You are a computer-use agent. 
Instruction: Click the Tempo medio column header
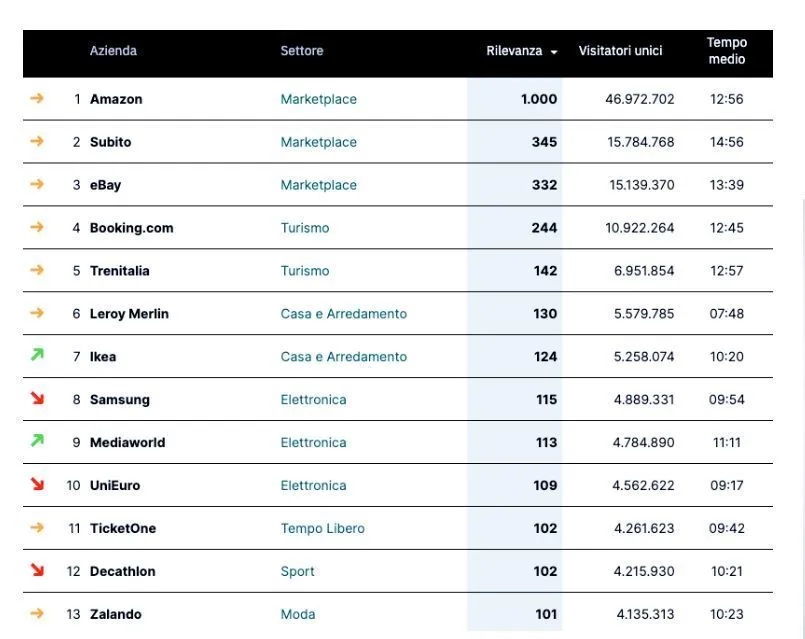tap(726, 51)
